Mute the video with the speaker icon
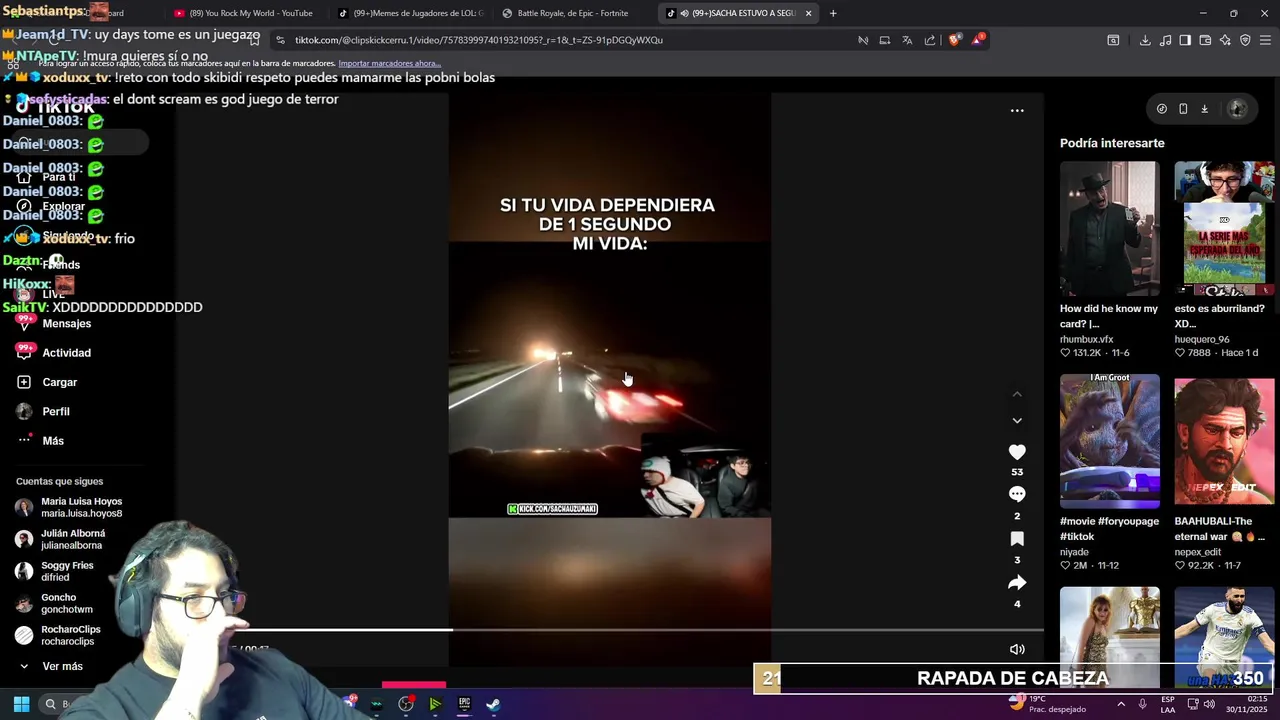This screenshot has width=1280, height=720. (x=1017, y=649)
